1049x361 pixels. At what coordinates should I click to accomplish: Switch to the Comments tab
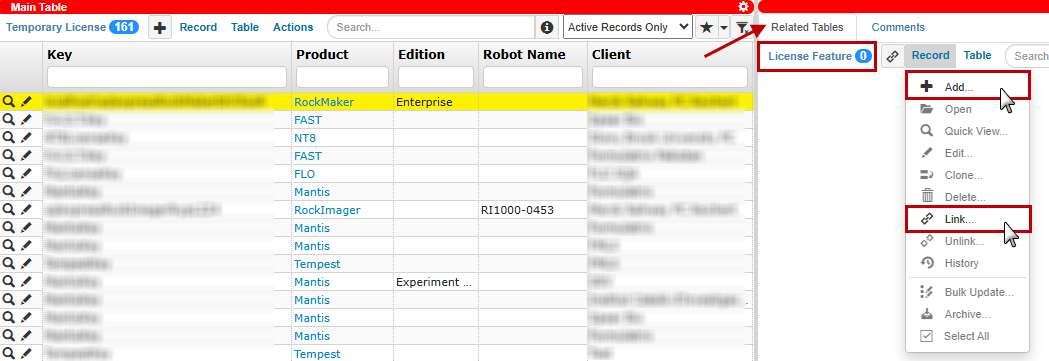point(898,27)
